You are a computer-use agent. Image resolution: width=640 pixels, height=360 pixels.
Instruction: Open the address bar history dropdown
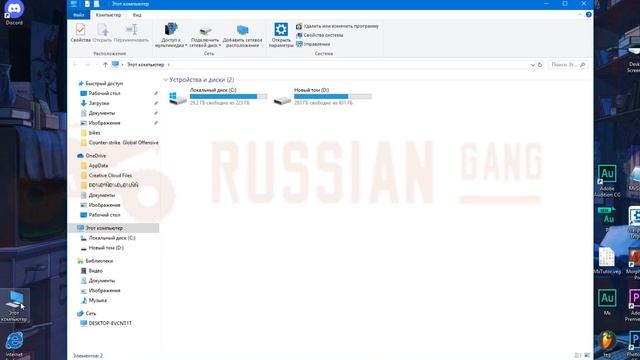(532, 65)
